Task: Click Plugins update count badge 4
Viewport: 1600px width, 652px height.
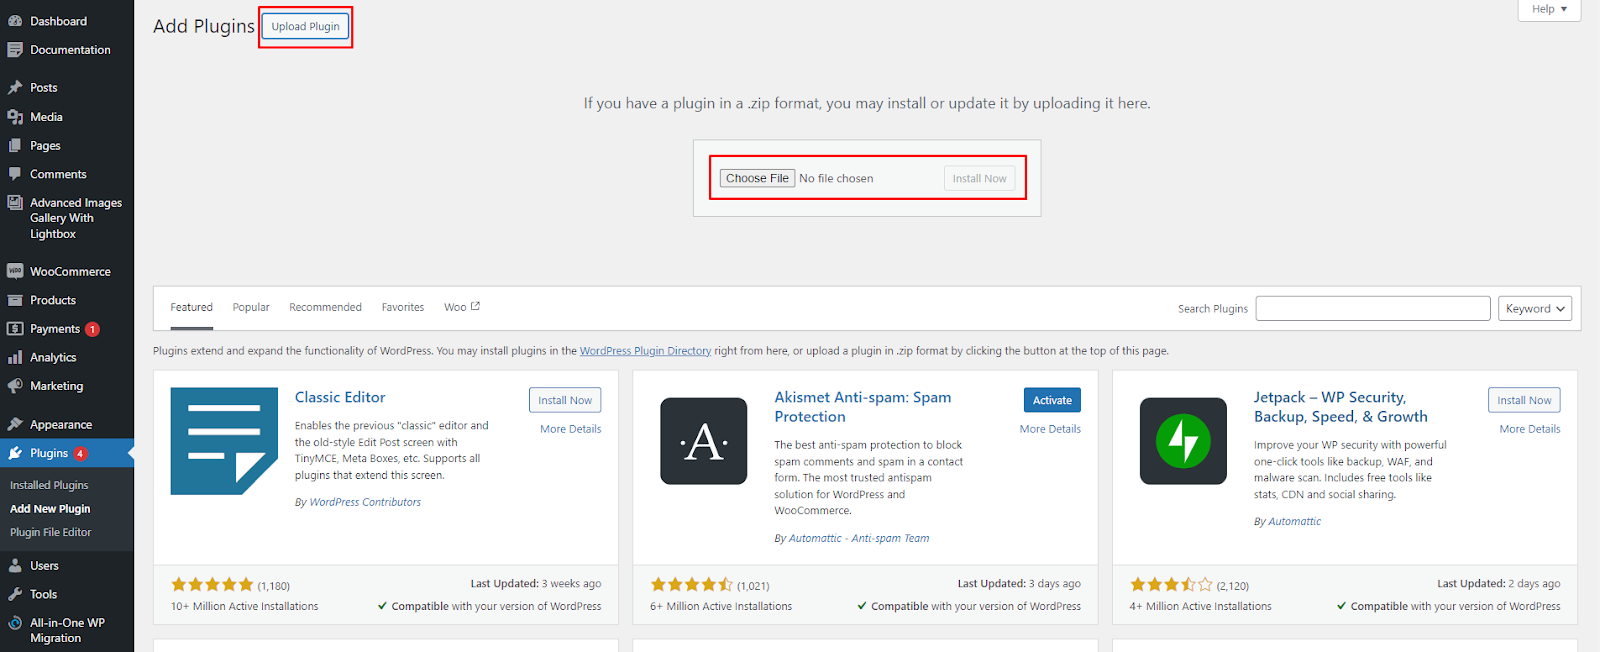Action: pos(81,453)
